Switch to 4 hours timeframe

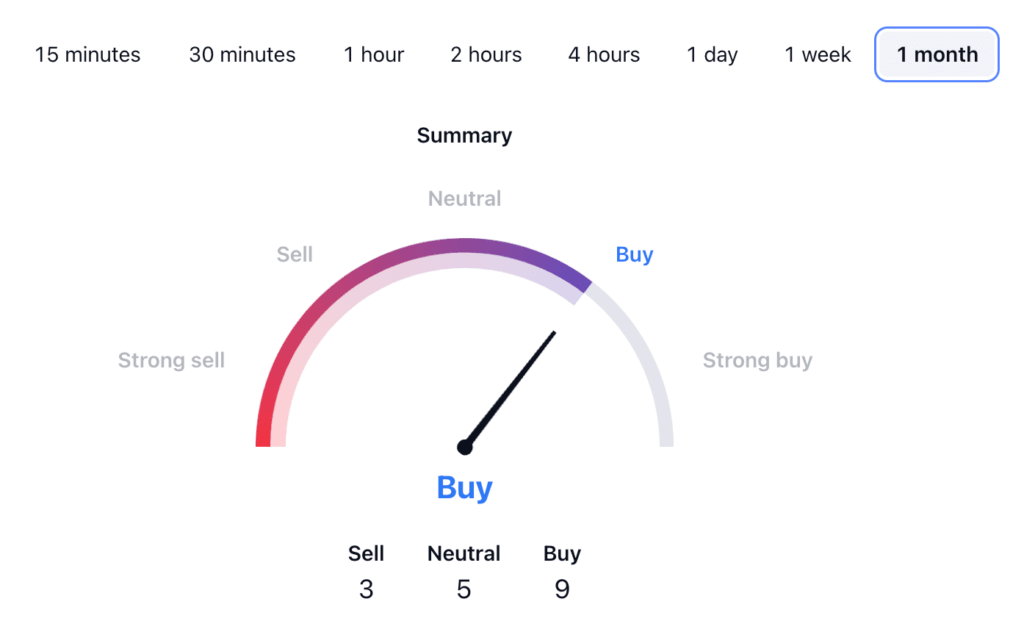coord(603,54)
